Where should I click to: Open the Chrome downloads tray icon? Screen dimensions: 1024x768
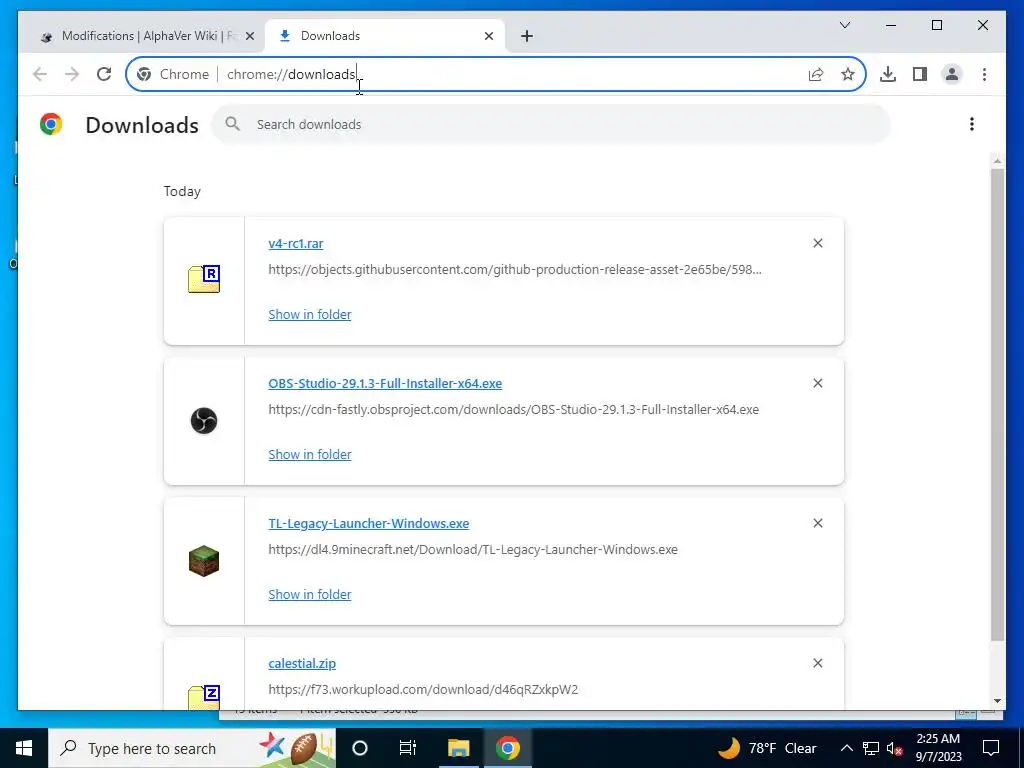pos(888,74)
